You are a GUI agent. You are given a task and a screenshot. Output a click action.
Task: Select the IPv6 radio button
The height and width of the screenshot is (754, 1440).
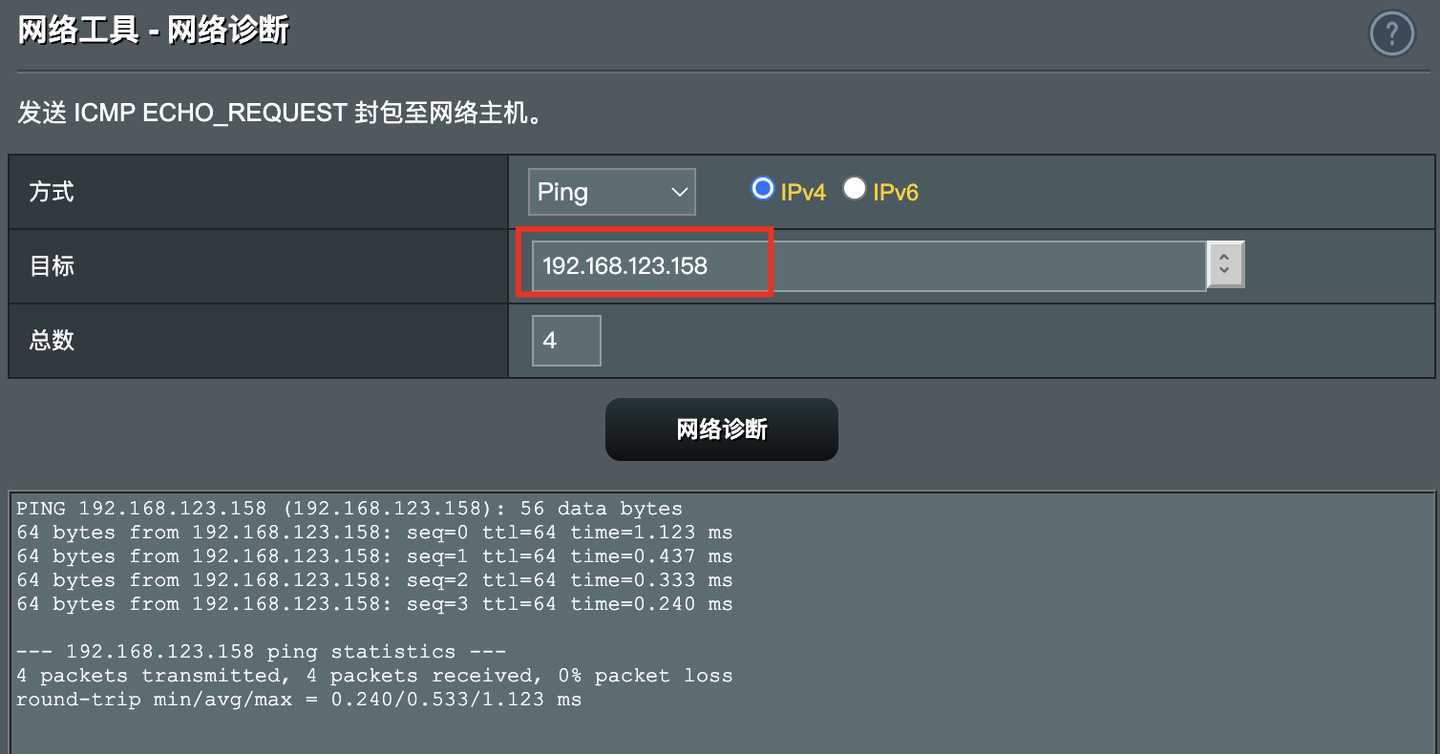pyautogui.click(x=853, y=188)
